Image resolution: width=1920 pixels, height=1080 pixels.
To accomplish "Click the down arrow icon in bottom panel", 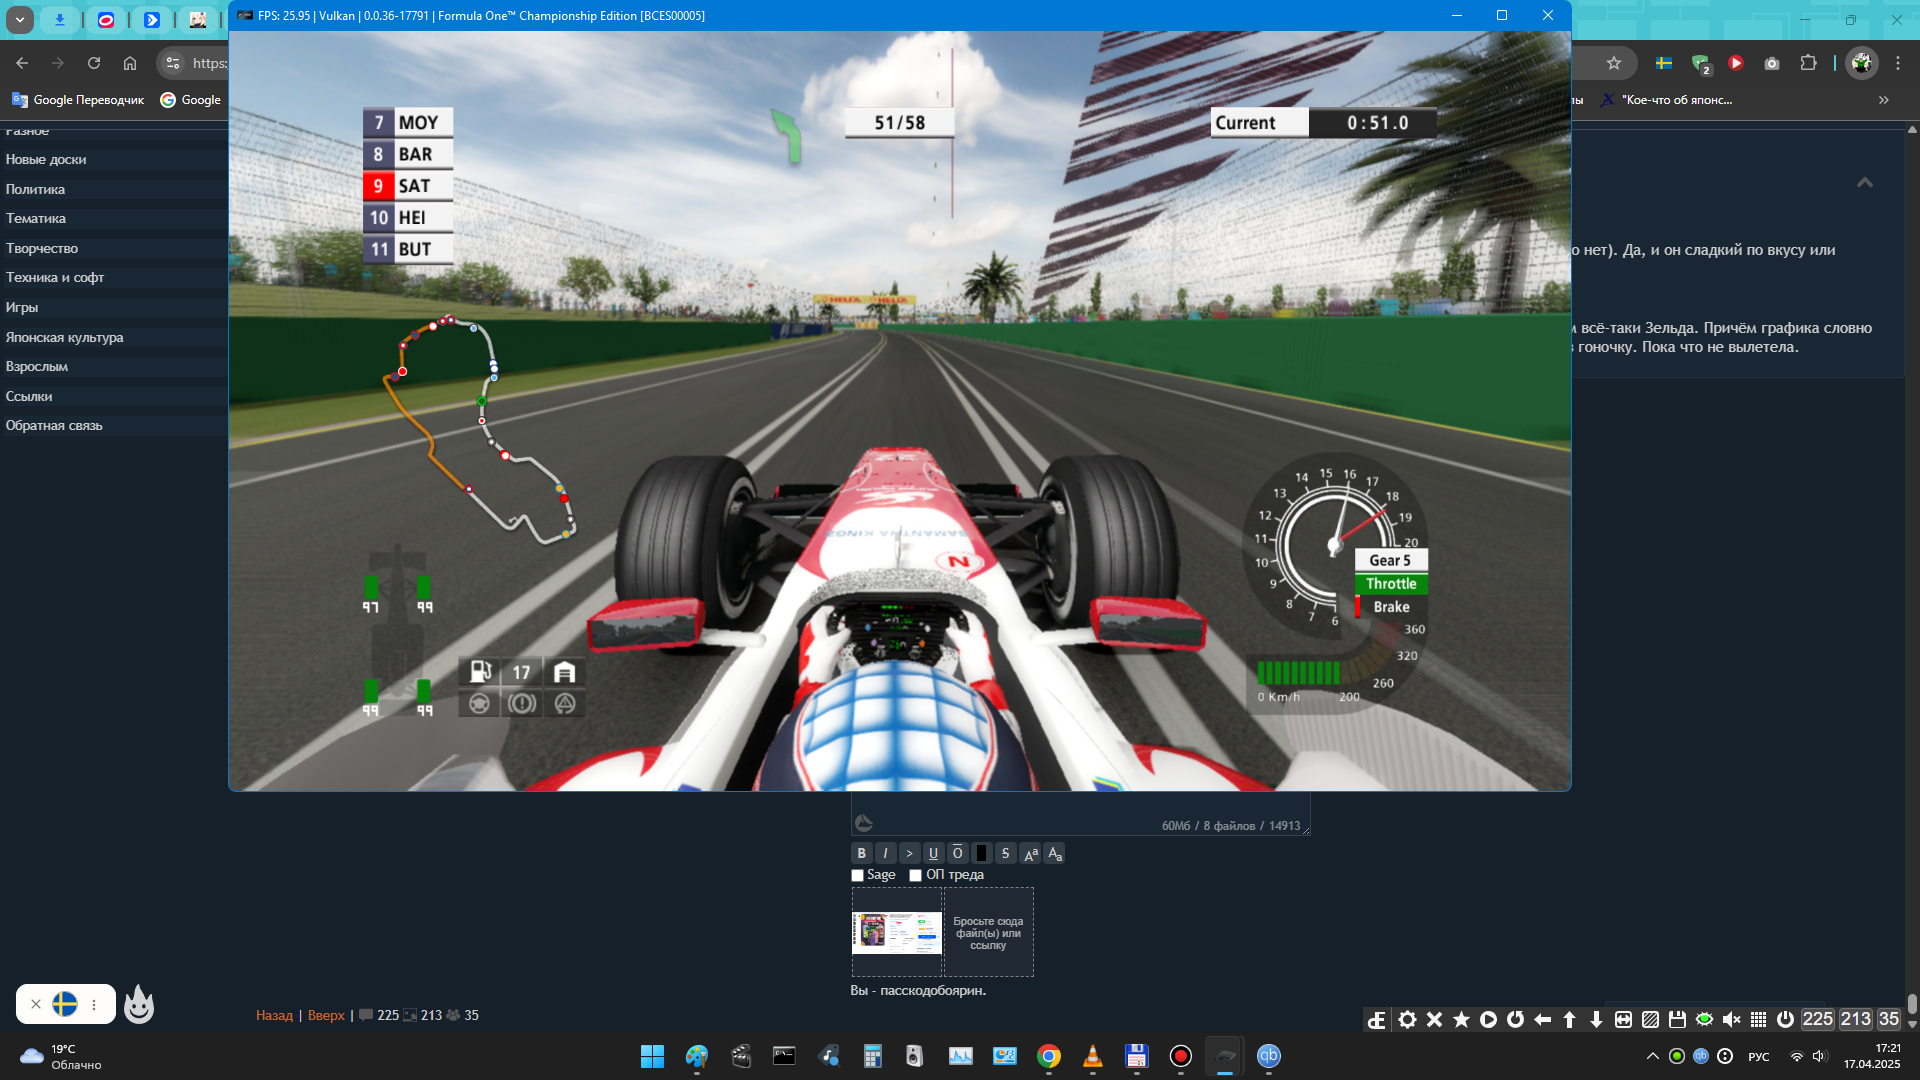I will click(1596, 1019).
